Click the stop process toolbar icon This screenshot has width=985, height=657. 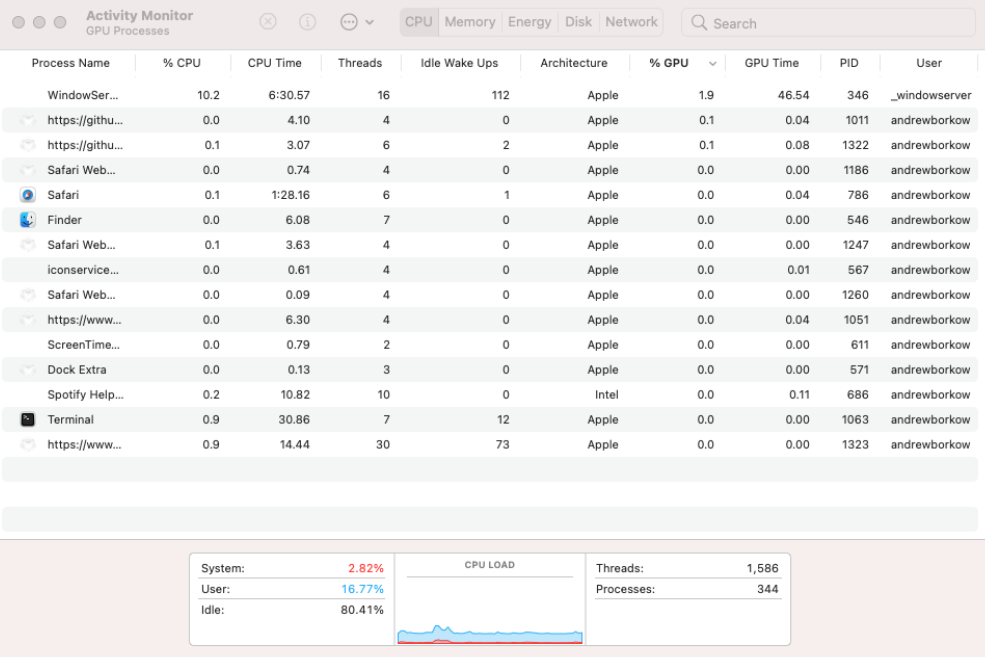pos(268,22)
